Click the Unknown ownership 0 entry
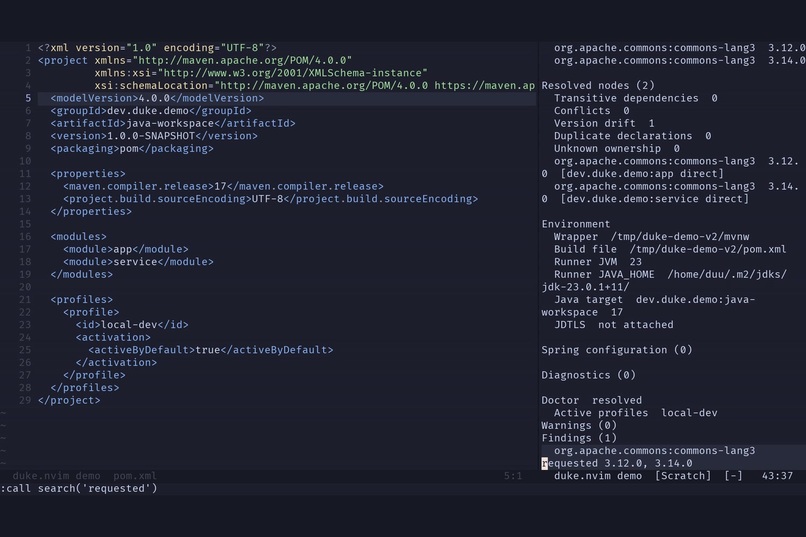The height and width of the screenshot is (537, 806). click(616, 149)
